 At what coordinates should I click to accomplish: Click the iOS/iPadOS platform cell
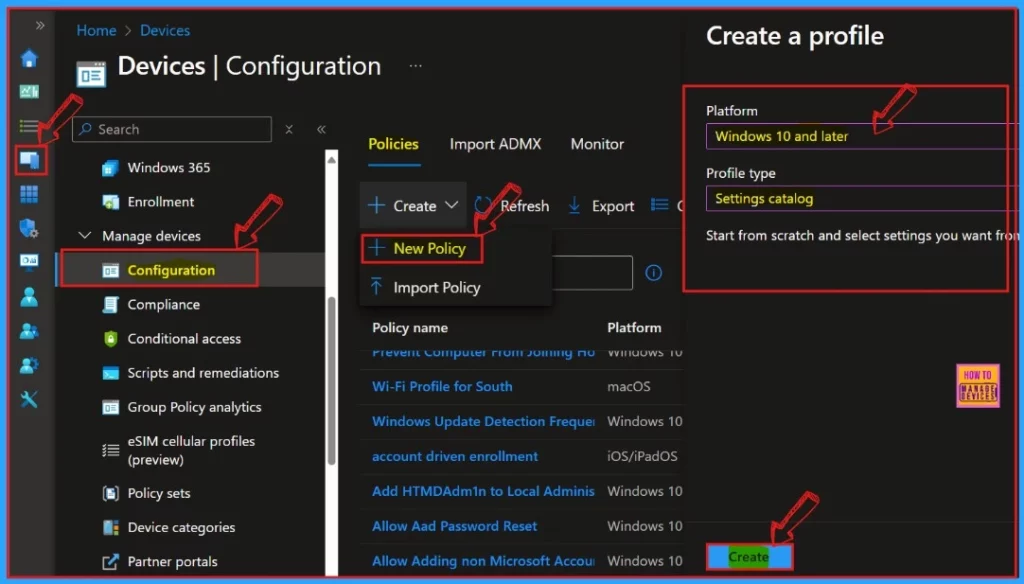[x=642, y=457]
